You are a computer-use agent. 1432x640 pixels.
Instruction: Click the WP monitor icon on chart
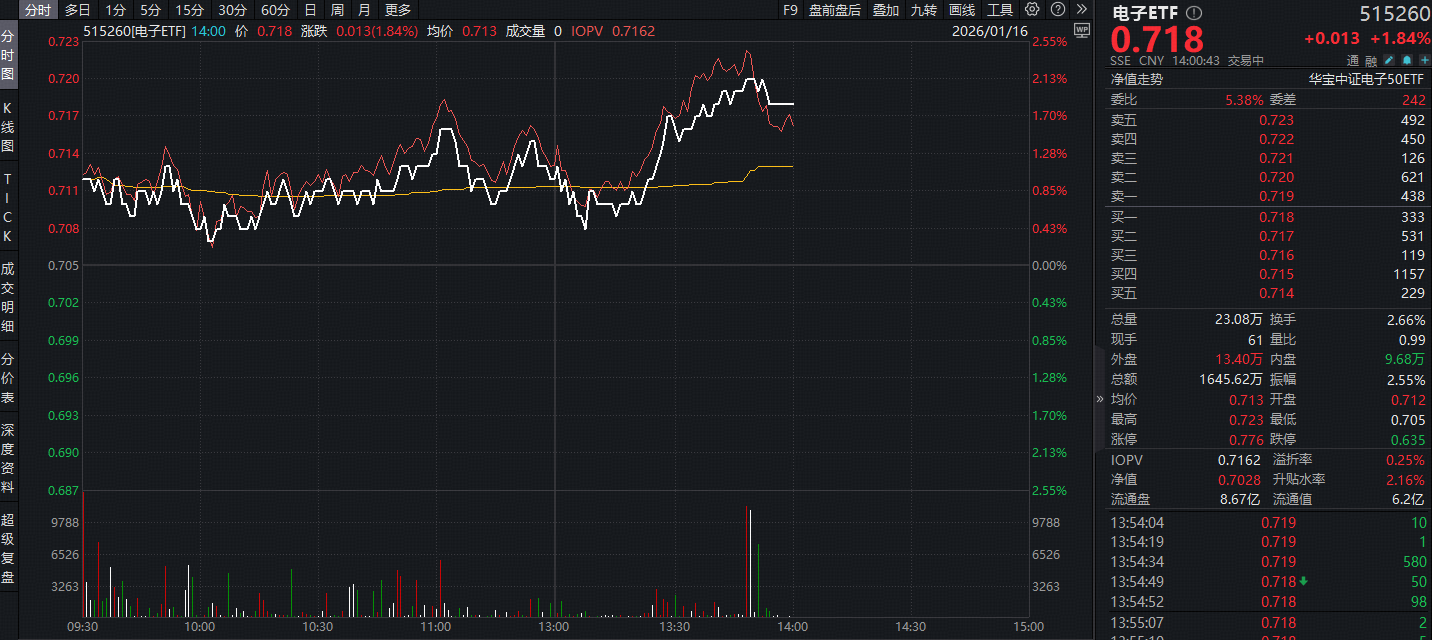coord(1080,30)
